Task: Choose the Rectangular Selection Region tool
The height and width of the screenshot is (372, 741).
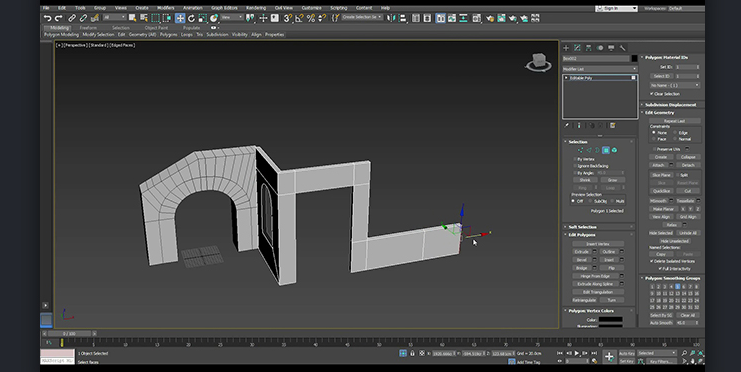Action: pos(155,18)
